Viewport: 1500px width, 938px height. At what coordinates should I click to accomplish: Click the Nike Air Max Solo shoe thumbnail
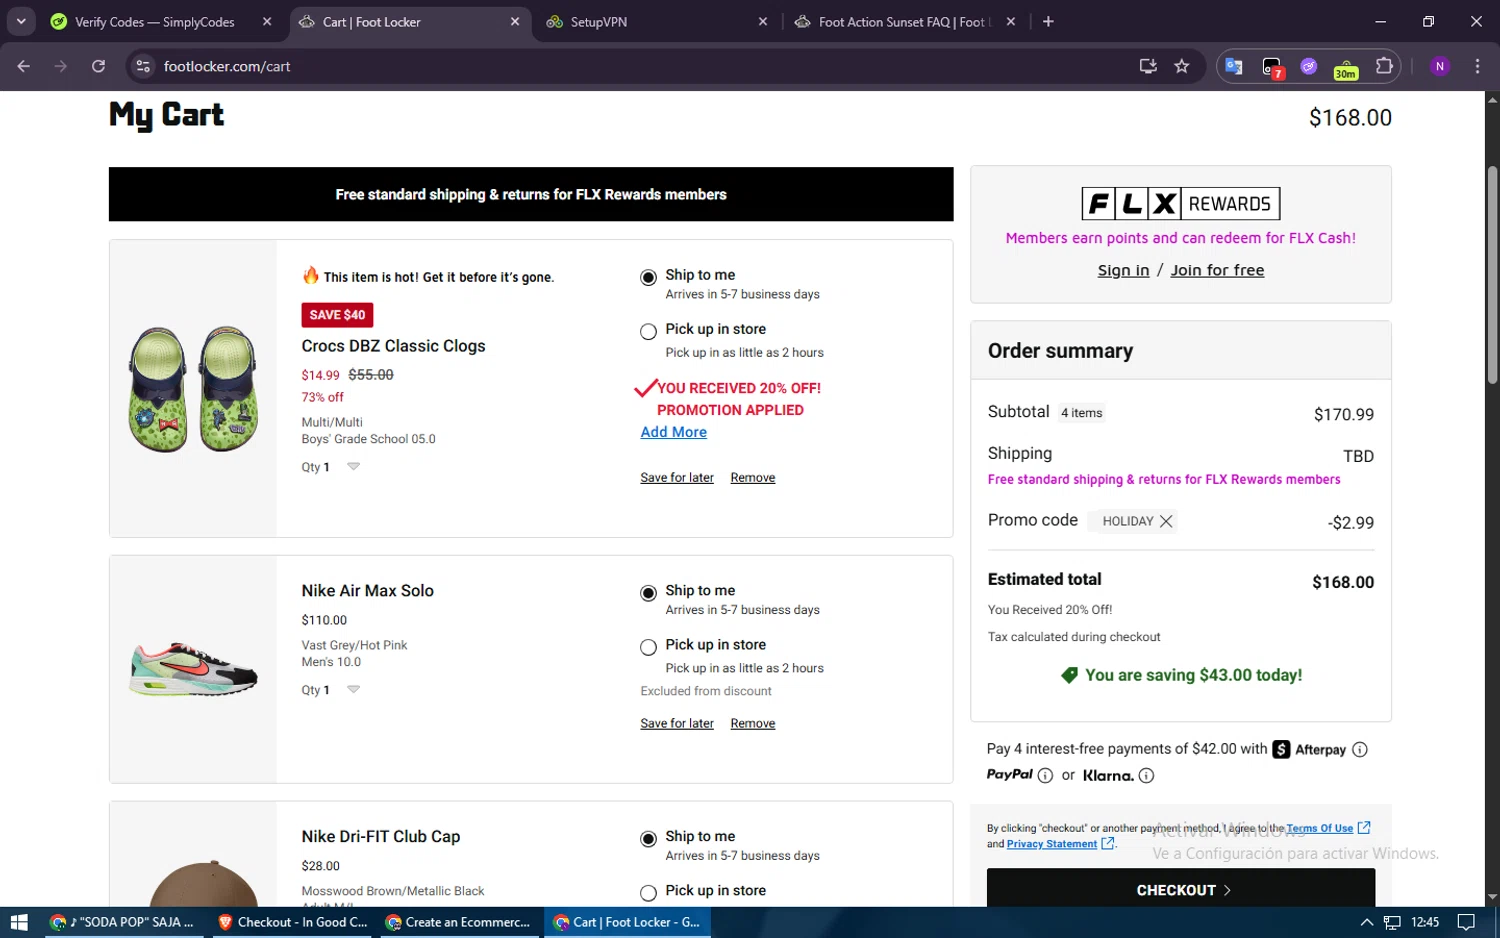pyautogui.click(x=193, y=669)
